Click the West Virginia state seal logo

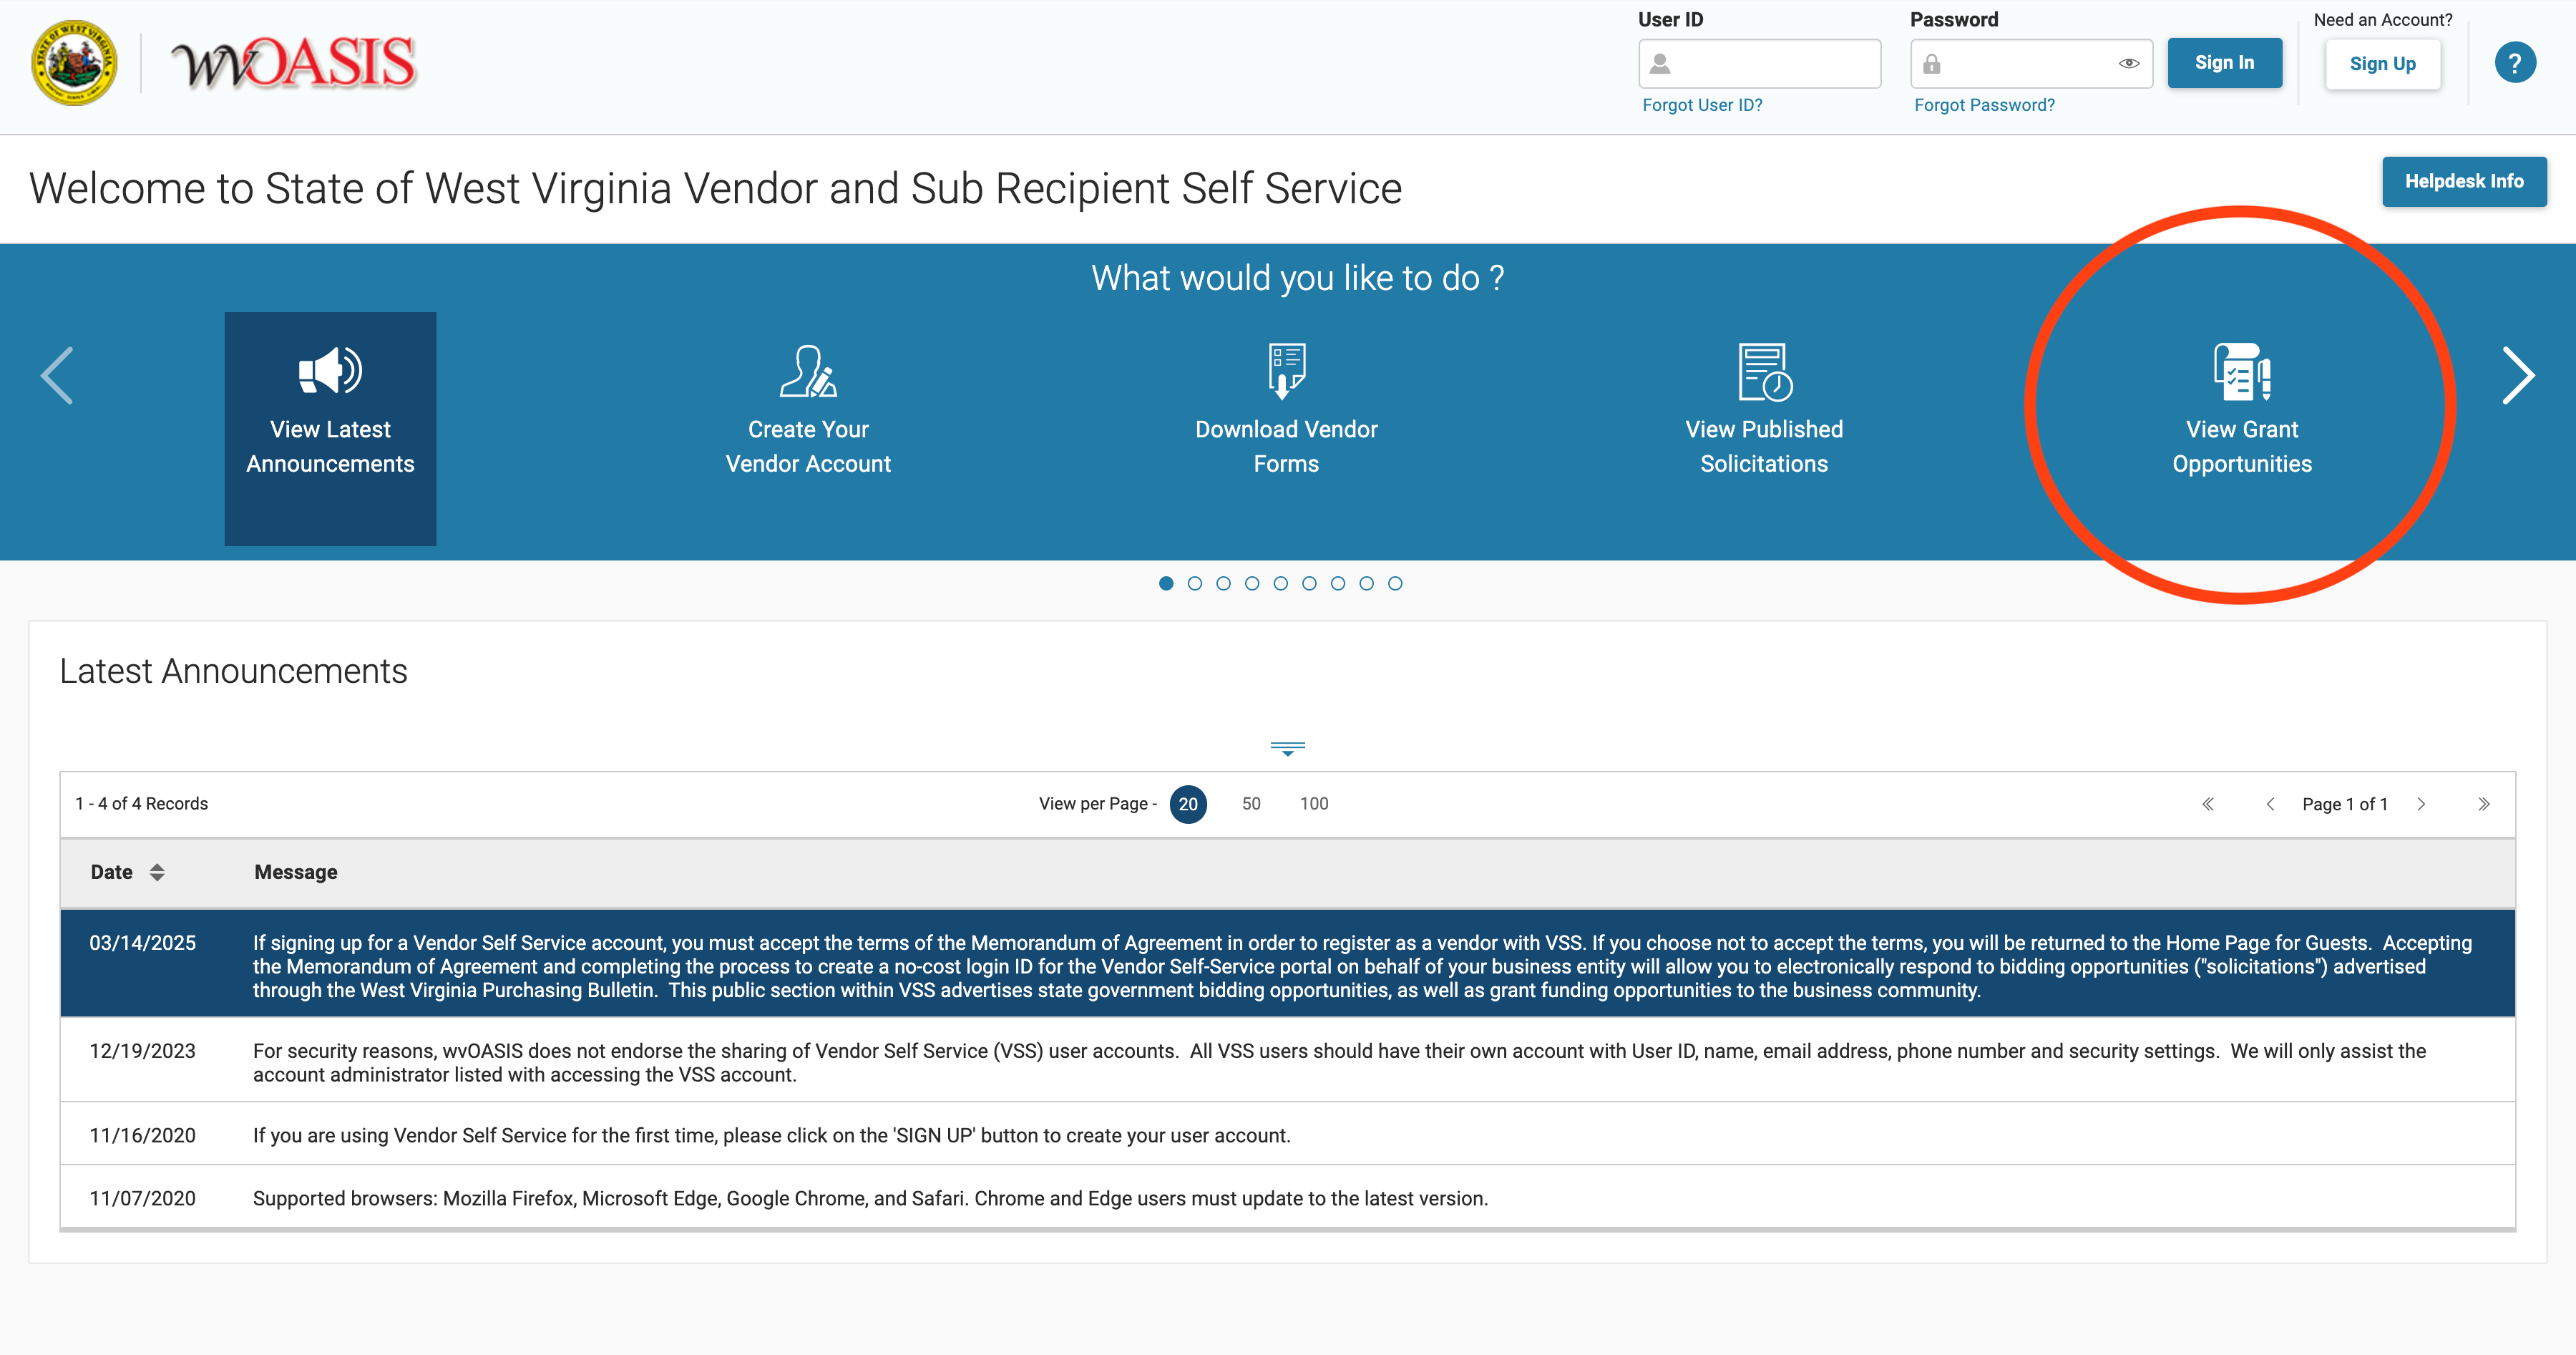[74, 63]
